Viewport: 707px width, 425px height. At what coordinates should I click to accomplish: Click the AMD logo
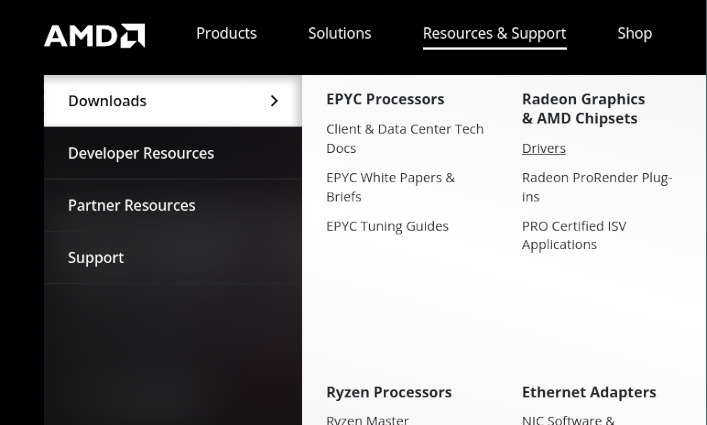[95, 36]
